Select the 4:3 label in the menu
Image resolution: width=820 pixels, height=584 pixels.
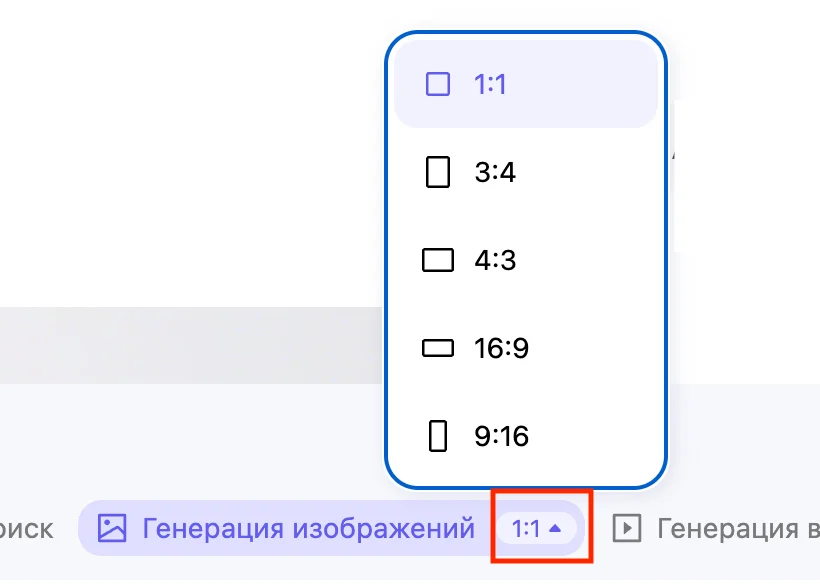click(495, 260)
